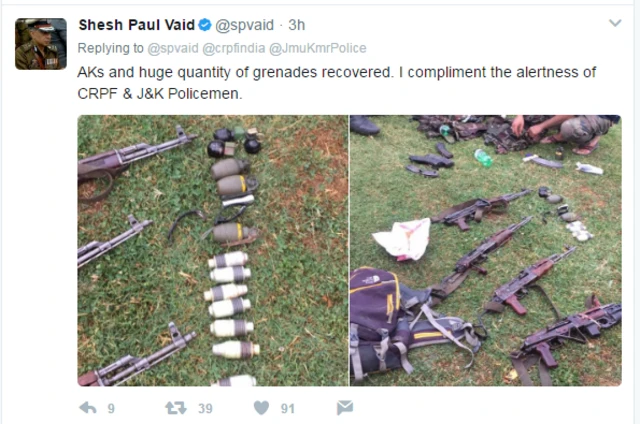
Task: Click the like count 91
Action: click(x=288, y=408)
